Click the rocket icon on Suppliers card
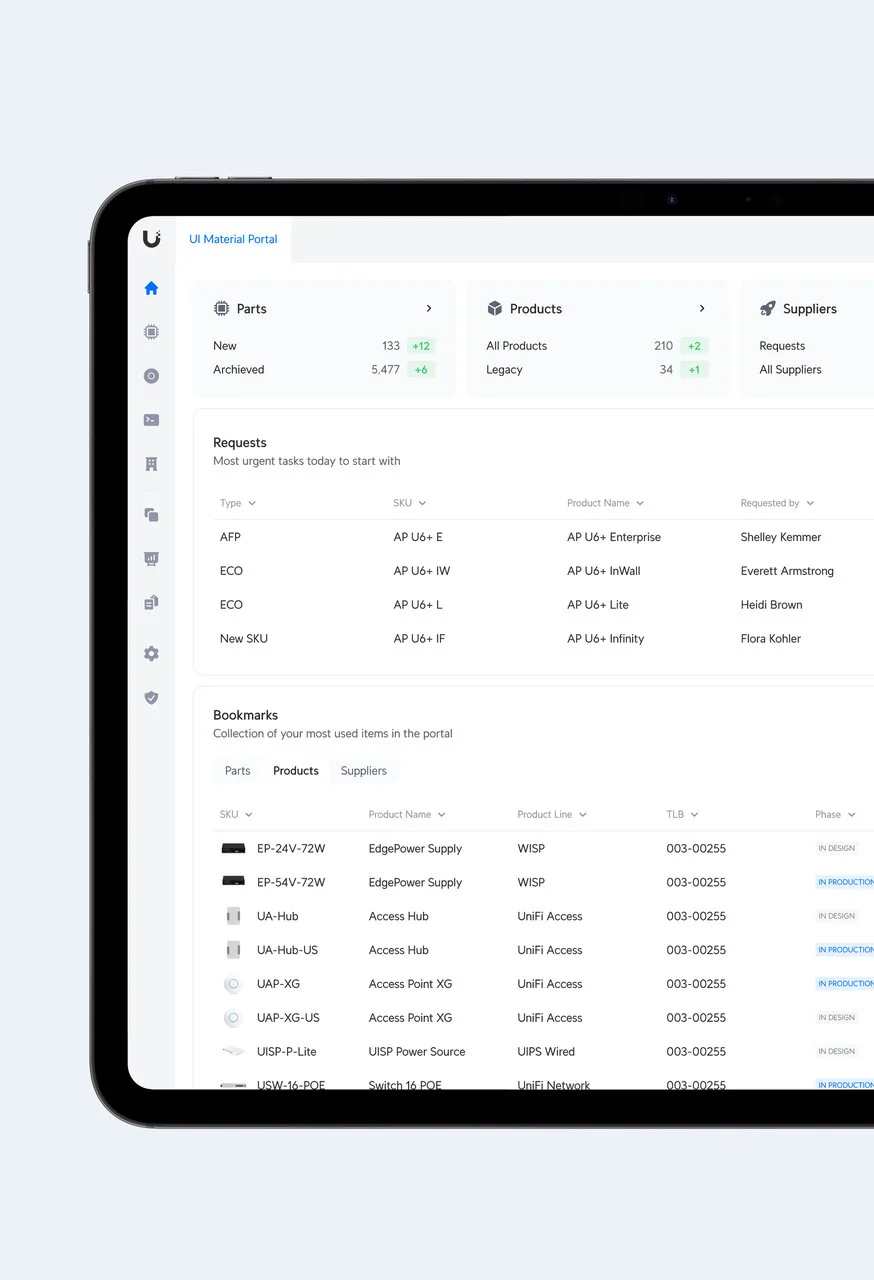Screen dimensions: 874x1280 point(767,309)
